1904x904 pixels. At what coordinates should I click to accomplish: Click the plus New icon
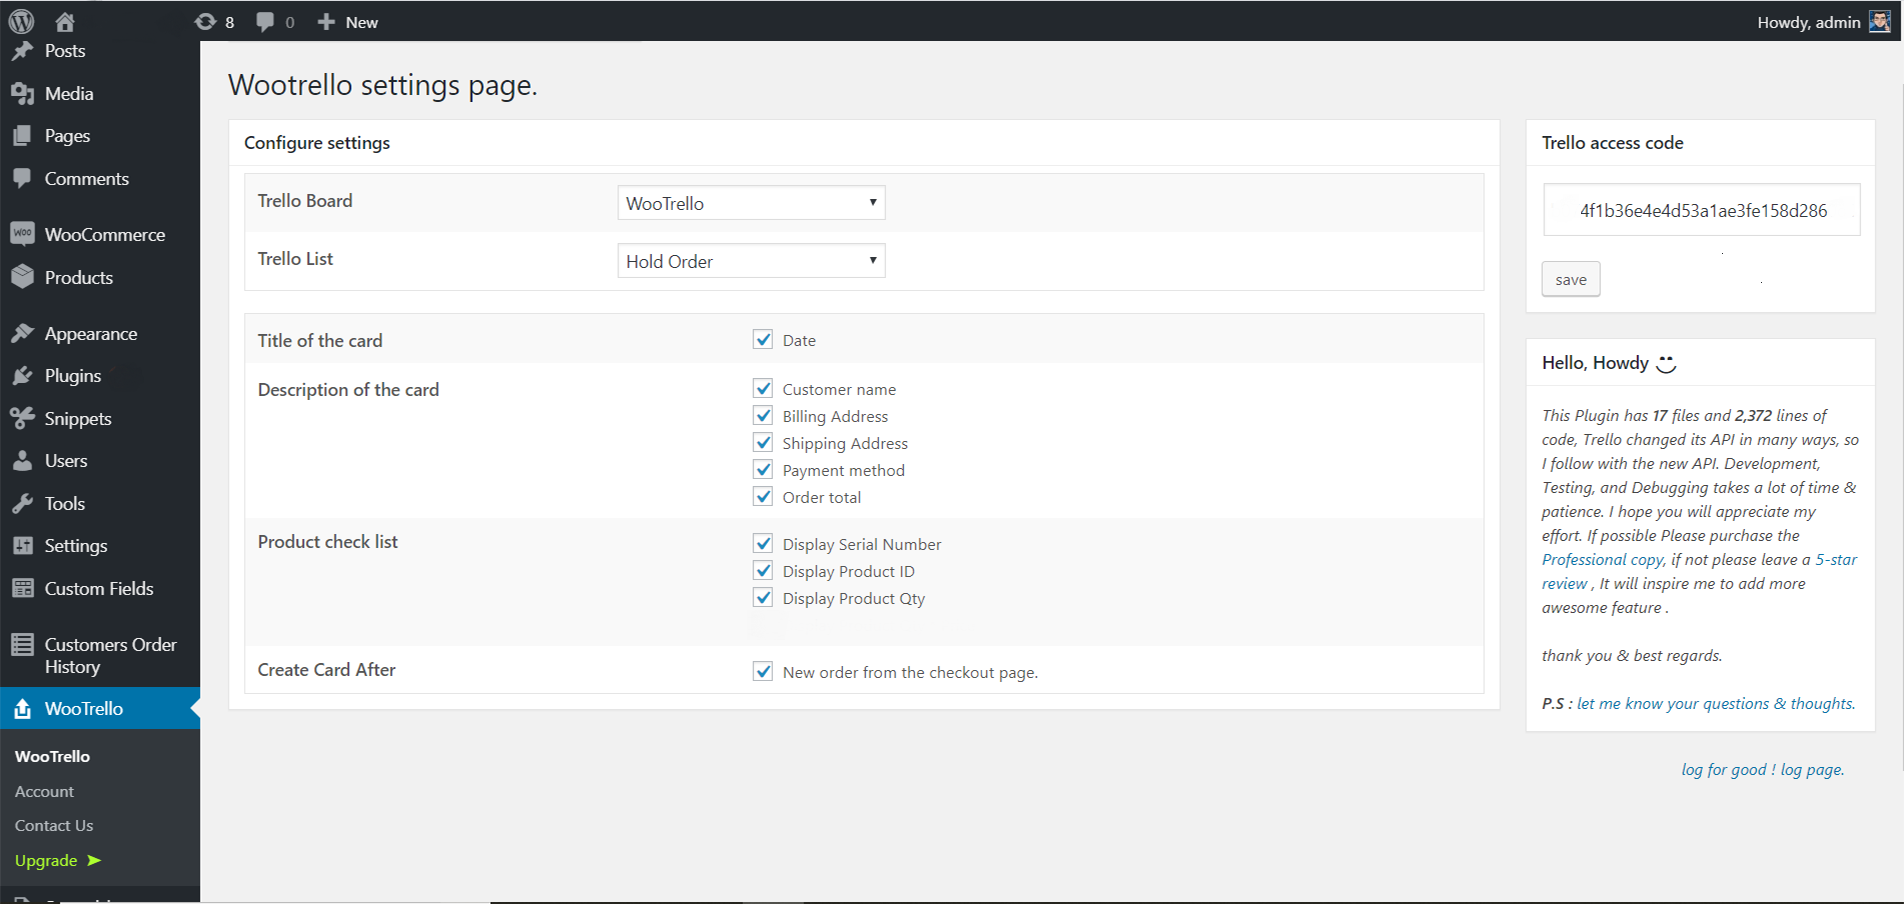pyautogui.click(x=326, y=22)
